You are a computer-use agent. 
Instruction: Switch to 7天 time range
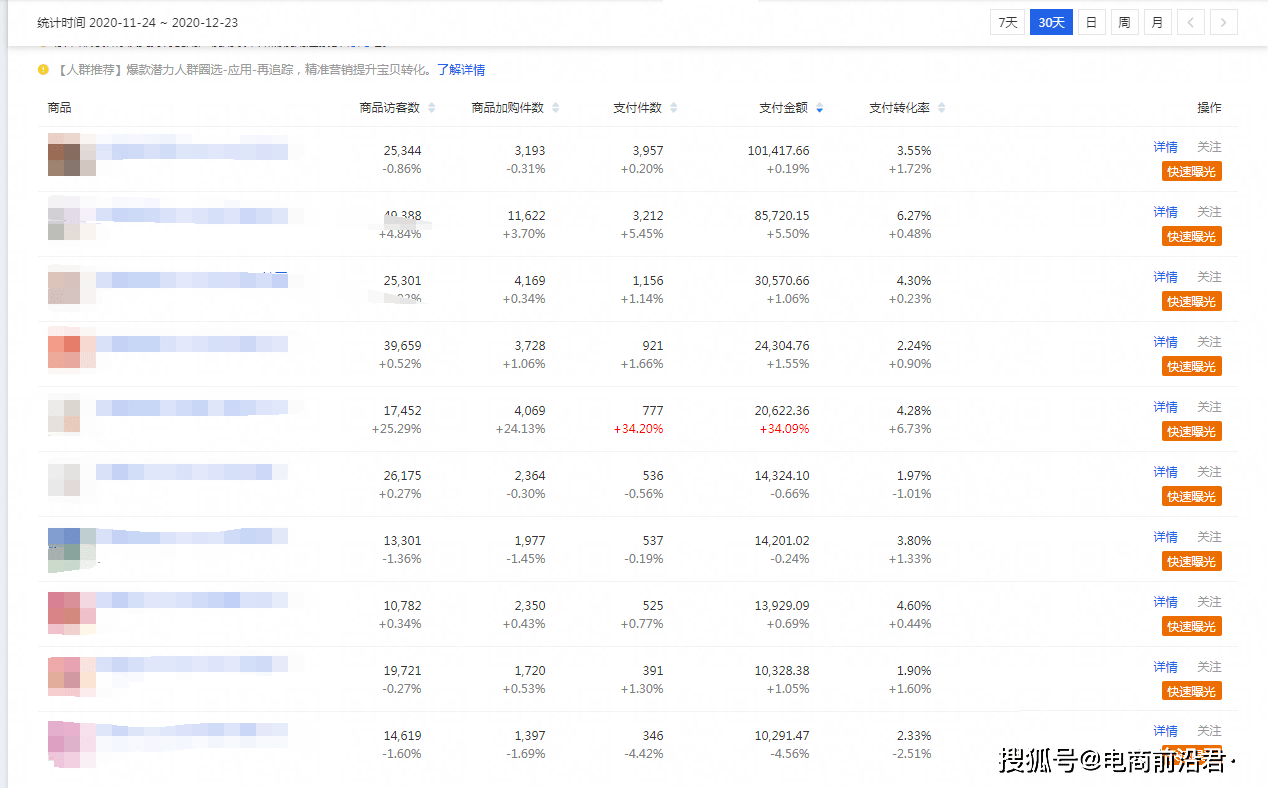click(x=1007, y=22)
